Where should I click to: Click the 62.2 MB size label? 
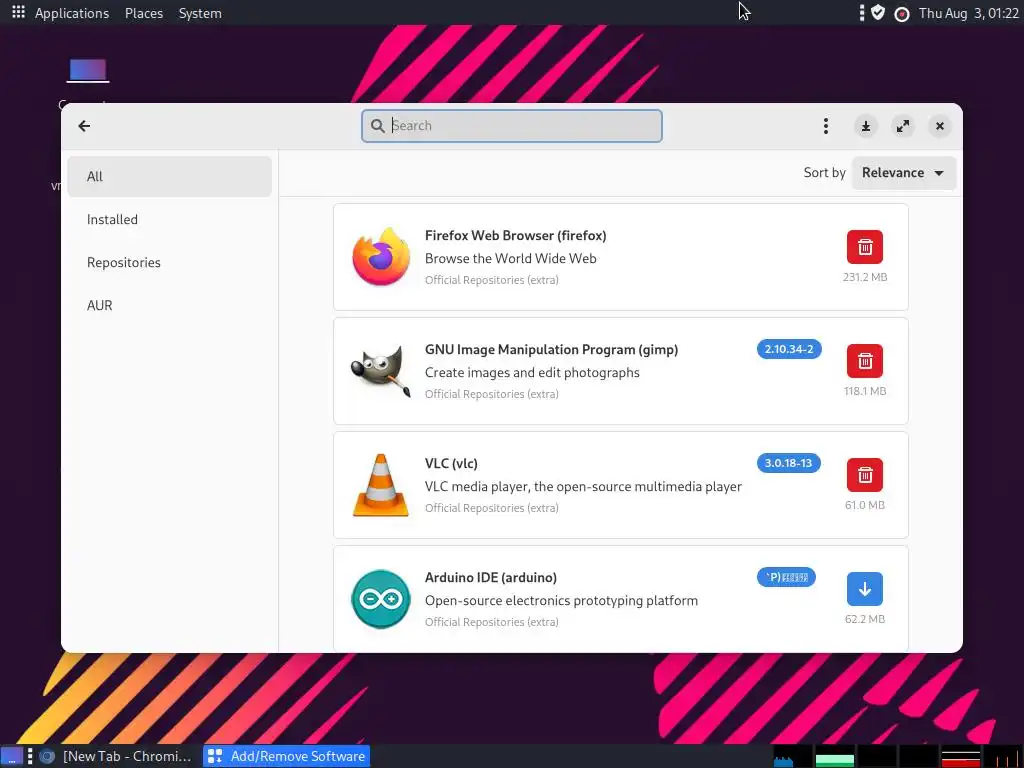click(x=865, y=619)
